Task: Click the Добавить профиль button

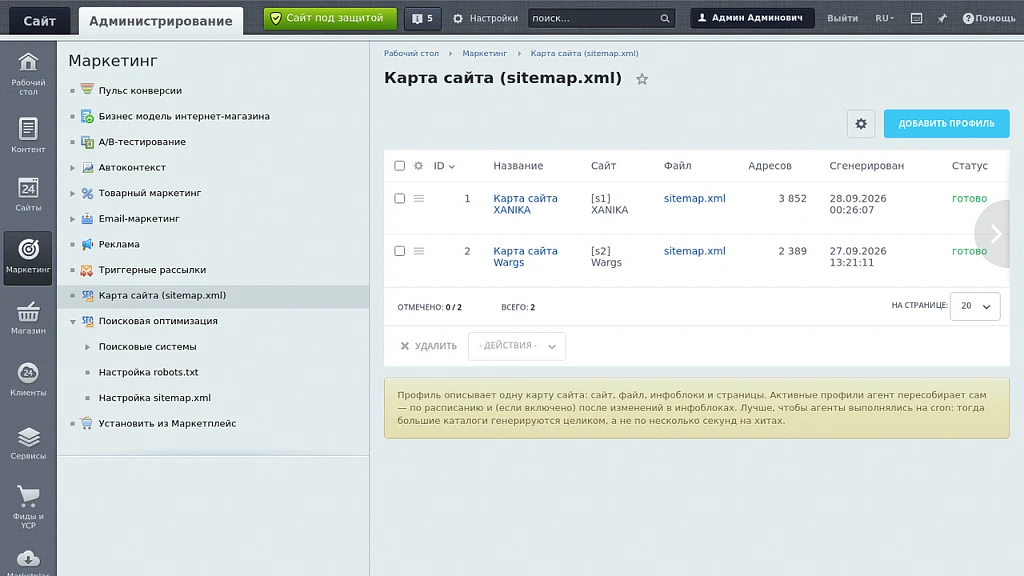Action: coord(946,123)
